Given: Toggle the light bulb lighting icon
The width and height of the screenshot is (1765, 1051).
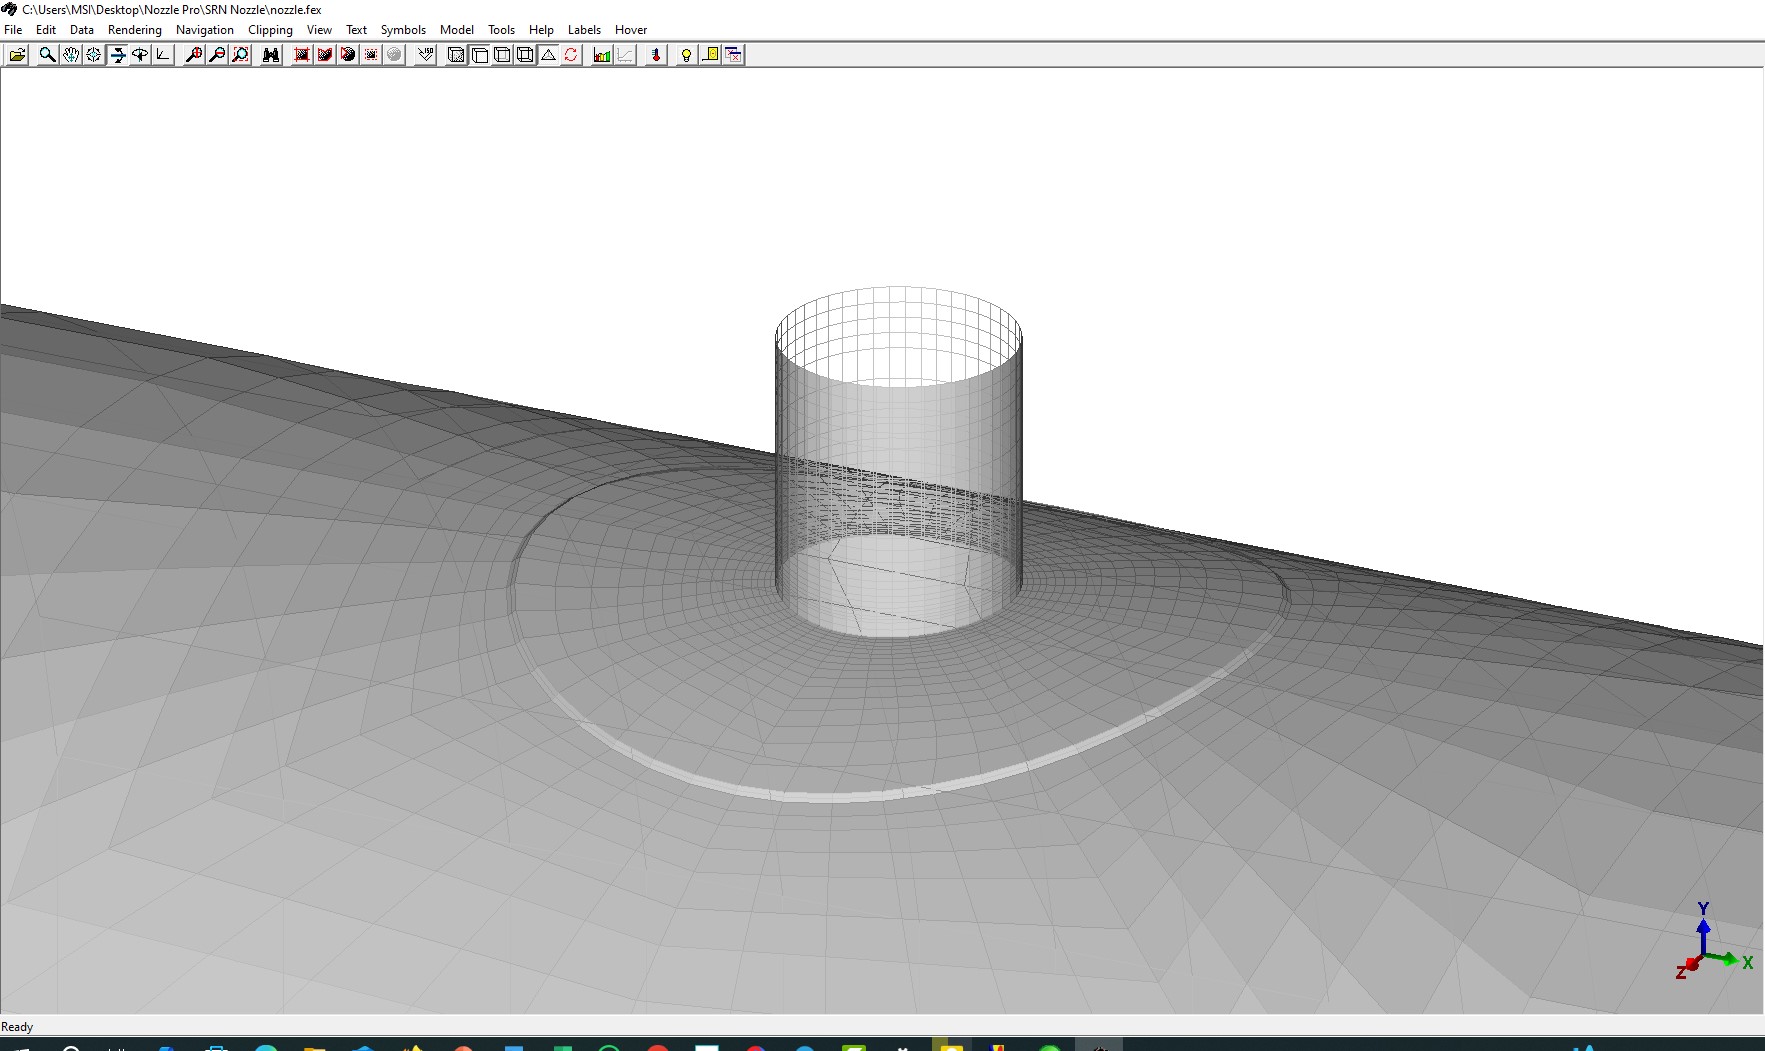Looking at the screenshot, I should tap(686, 55).
